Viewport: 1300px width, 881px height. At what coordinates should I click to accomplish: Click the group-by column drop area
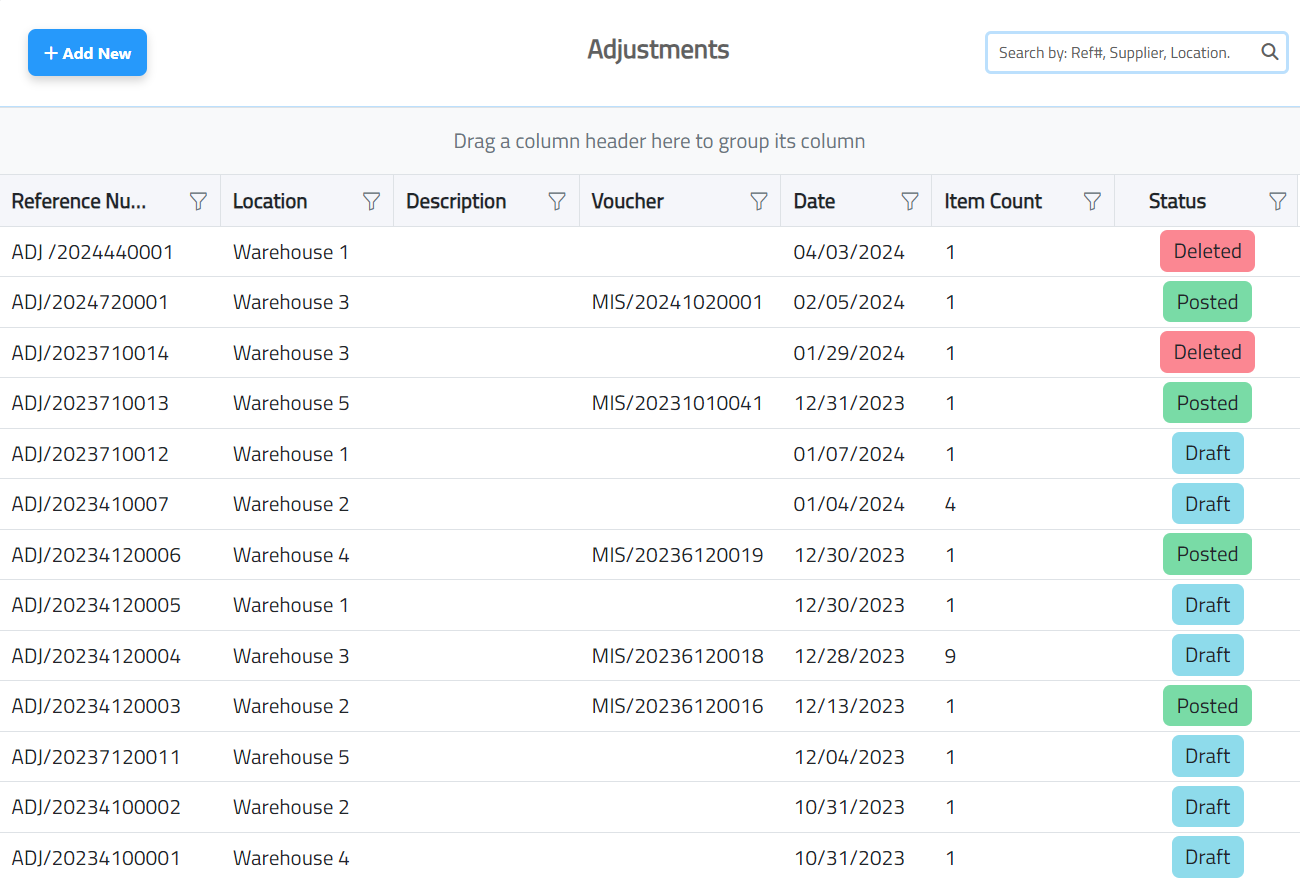coord(659,141)
